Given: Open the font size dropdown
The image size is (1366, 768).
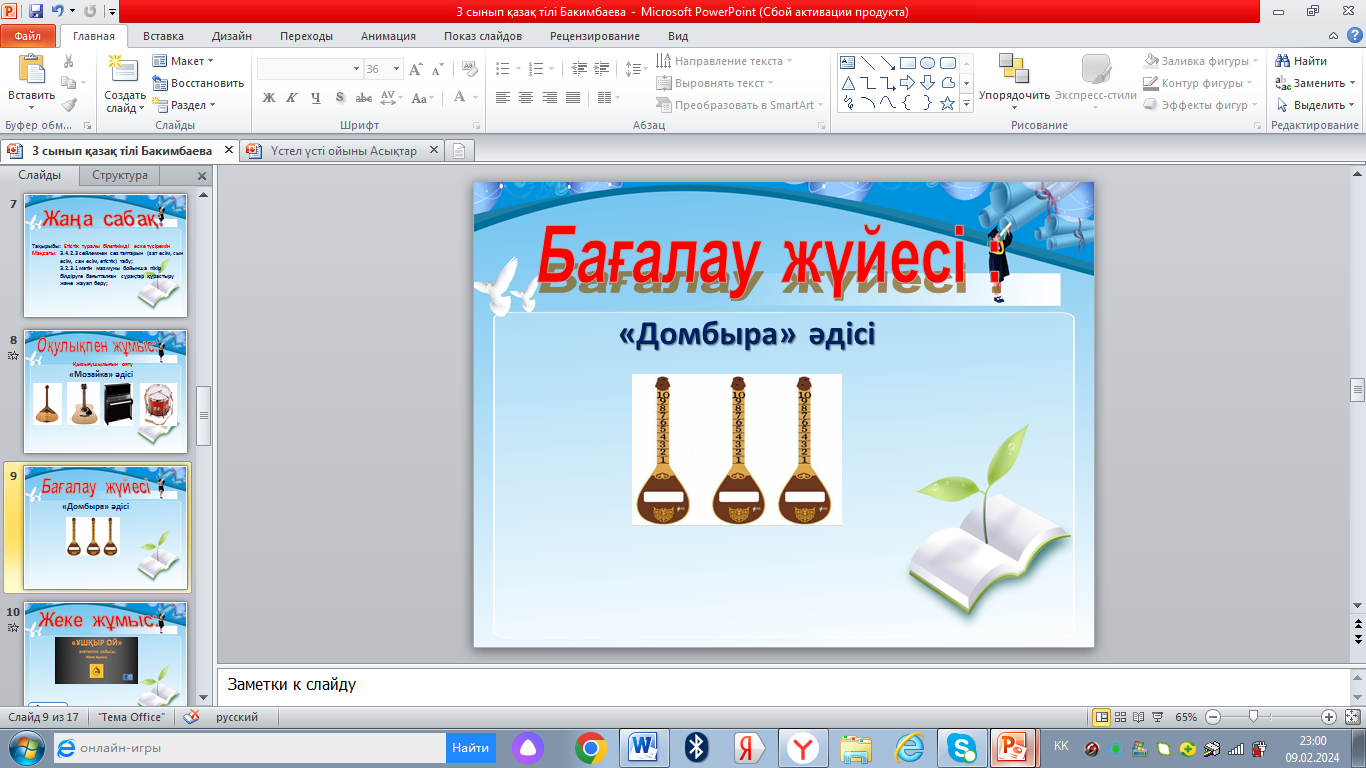Looking at the screenshot, I should (x=397, y=69).
